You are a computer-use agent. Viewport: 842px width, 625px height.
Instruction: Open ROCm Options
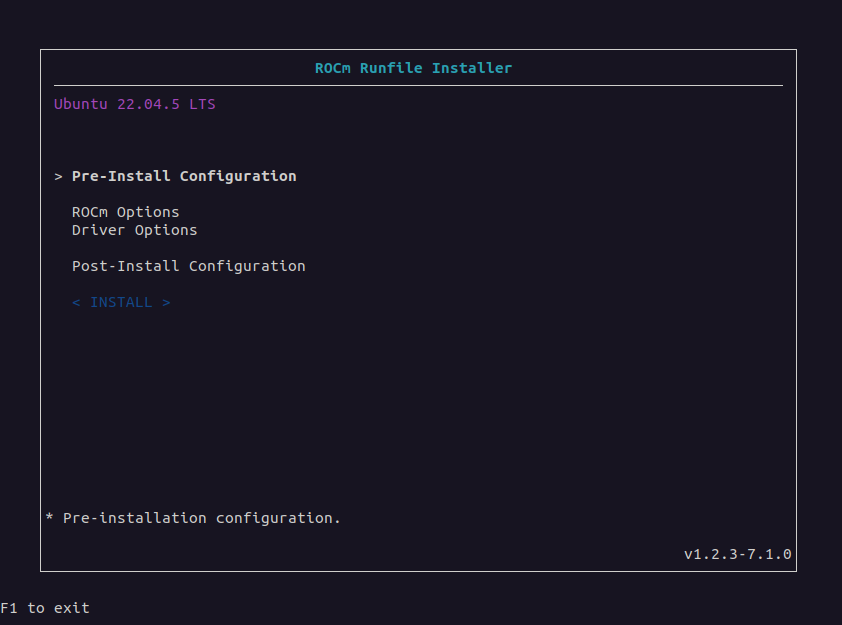(126, 212)
